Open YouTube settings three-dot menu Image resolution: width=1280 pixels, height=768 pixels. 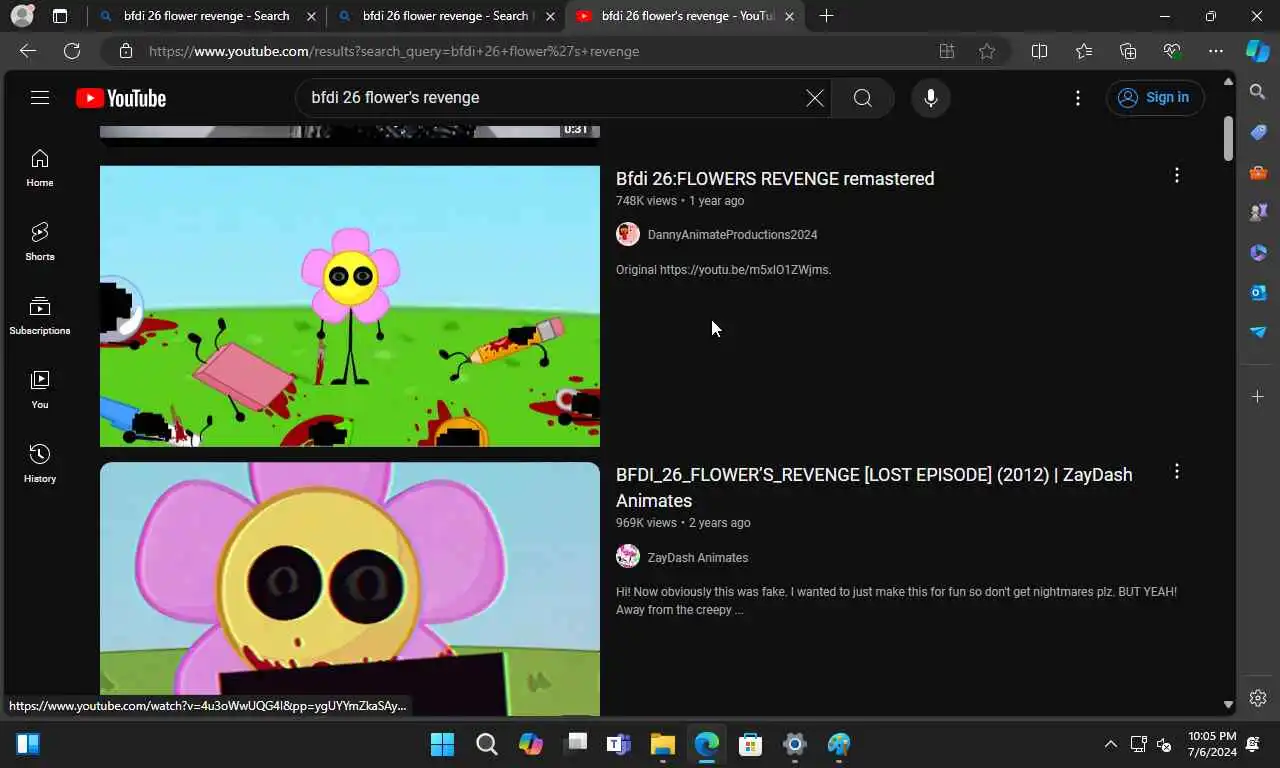(1077, 98)
